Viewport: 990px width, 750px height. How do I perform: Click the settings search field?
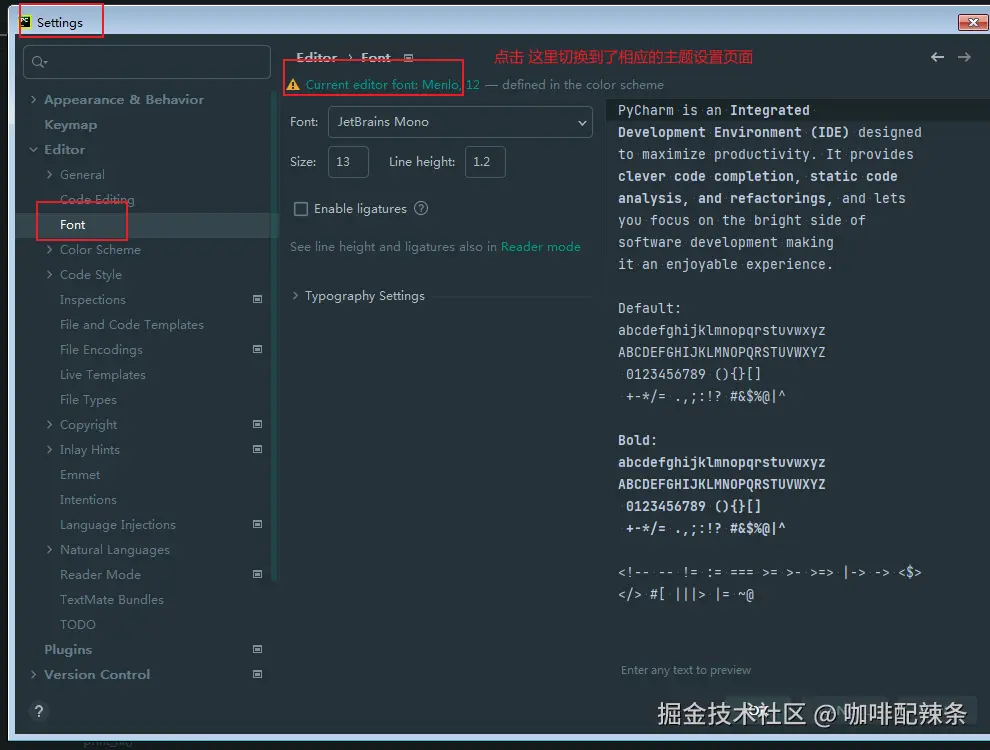tap(147, 62)
